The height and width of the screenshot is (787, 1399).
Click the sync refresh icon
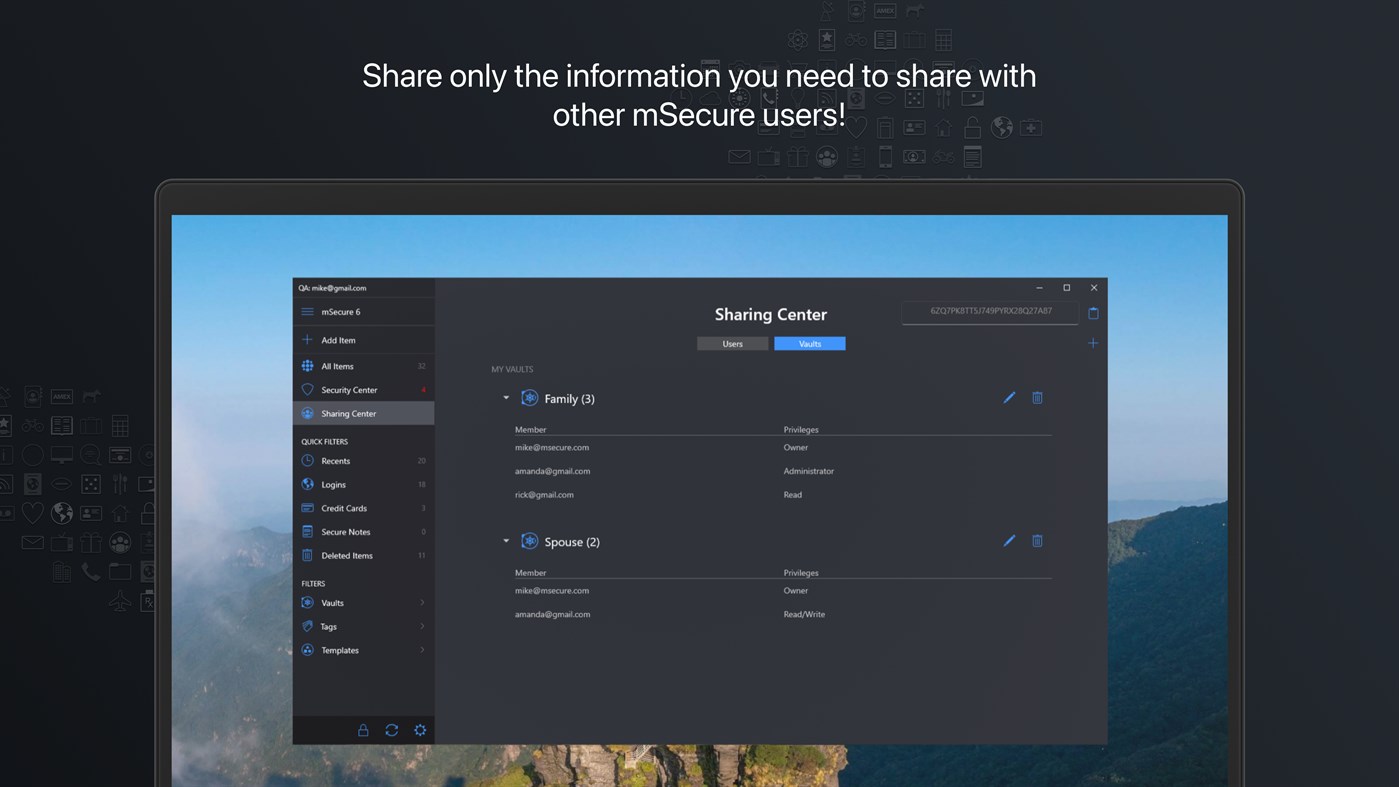pos(392,731)
